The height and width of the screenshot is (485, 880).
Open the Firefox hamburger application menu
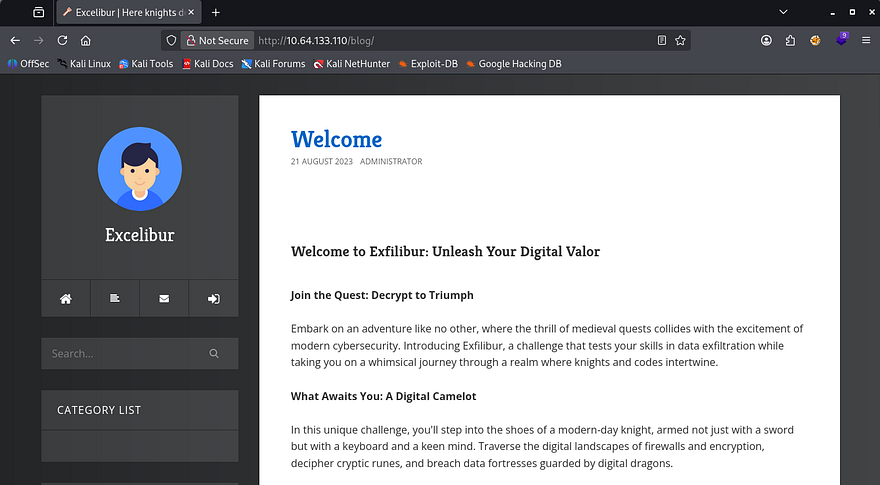(x=865, y=41)
